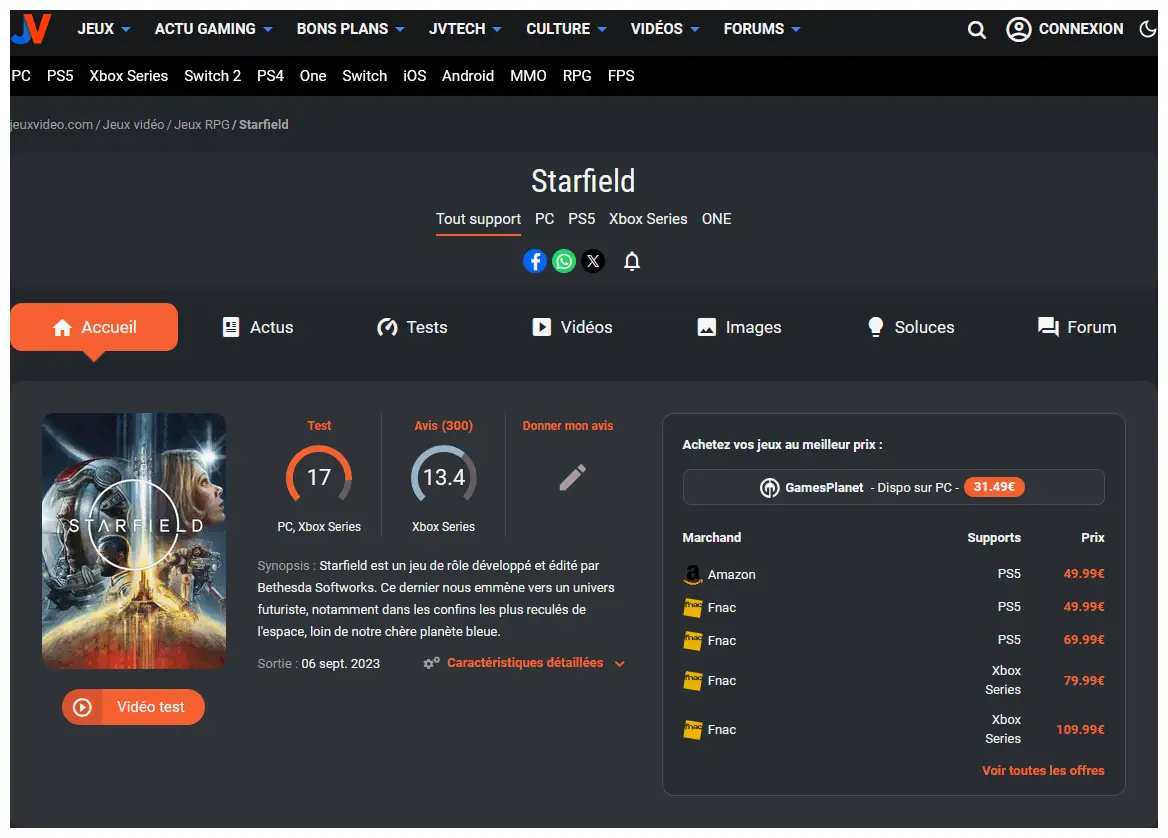The height and width of the screenshot is (838, 1168).
Task: Click the Starfield cover art thumbnail
Action: click(134, 540)
